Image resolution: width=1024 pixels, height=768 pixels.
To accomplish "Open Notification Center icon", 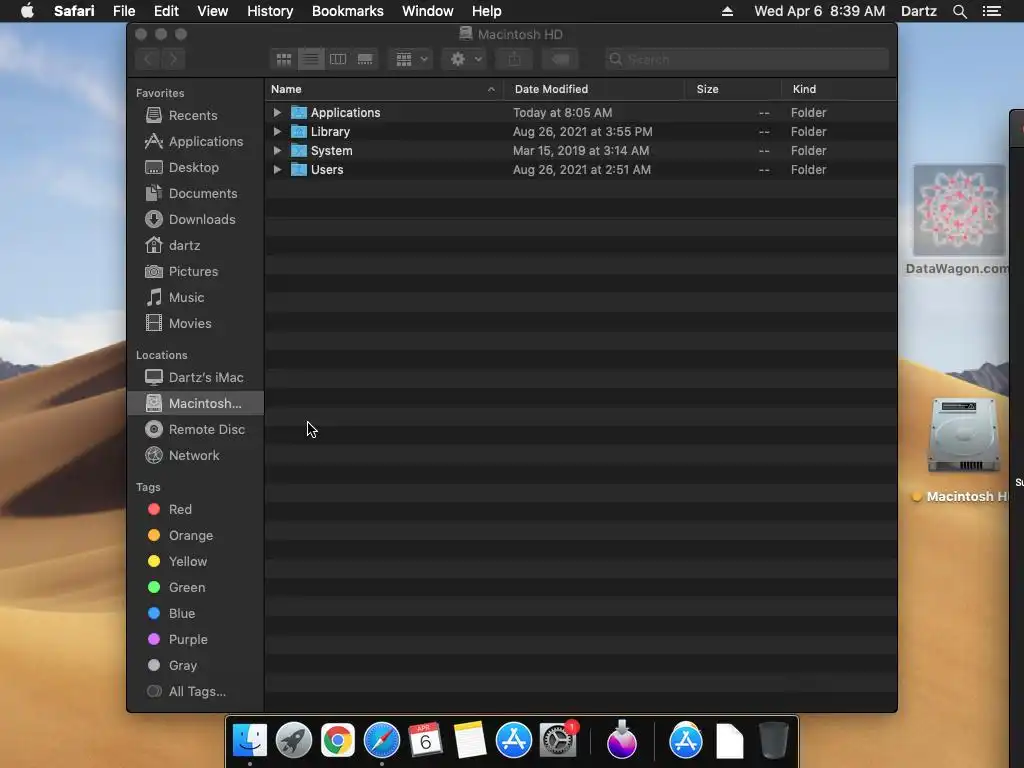I will (x=991, y=11).
